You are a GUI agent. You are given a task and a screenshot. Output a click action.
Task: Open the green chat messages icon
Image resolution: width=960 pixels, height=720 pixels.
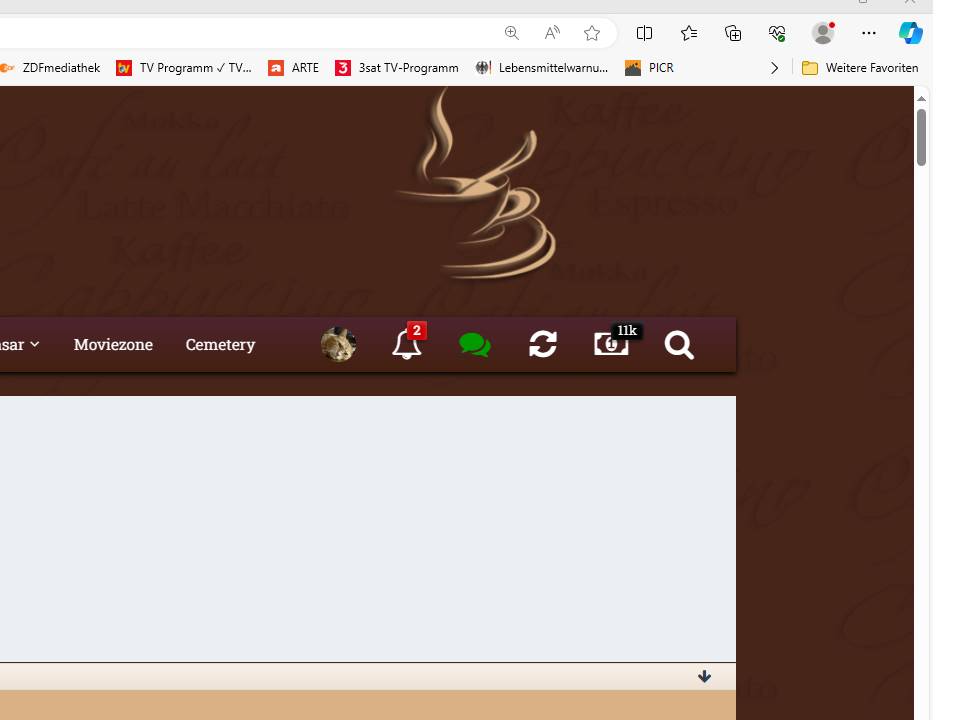click(475, 345)
